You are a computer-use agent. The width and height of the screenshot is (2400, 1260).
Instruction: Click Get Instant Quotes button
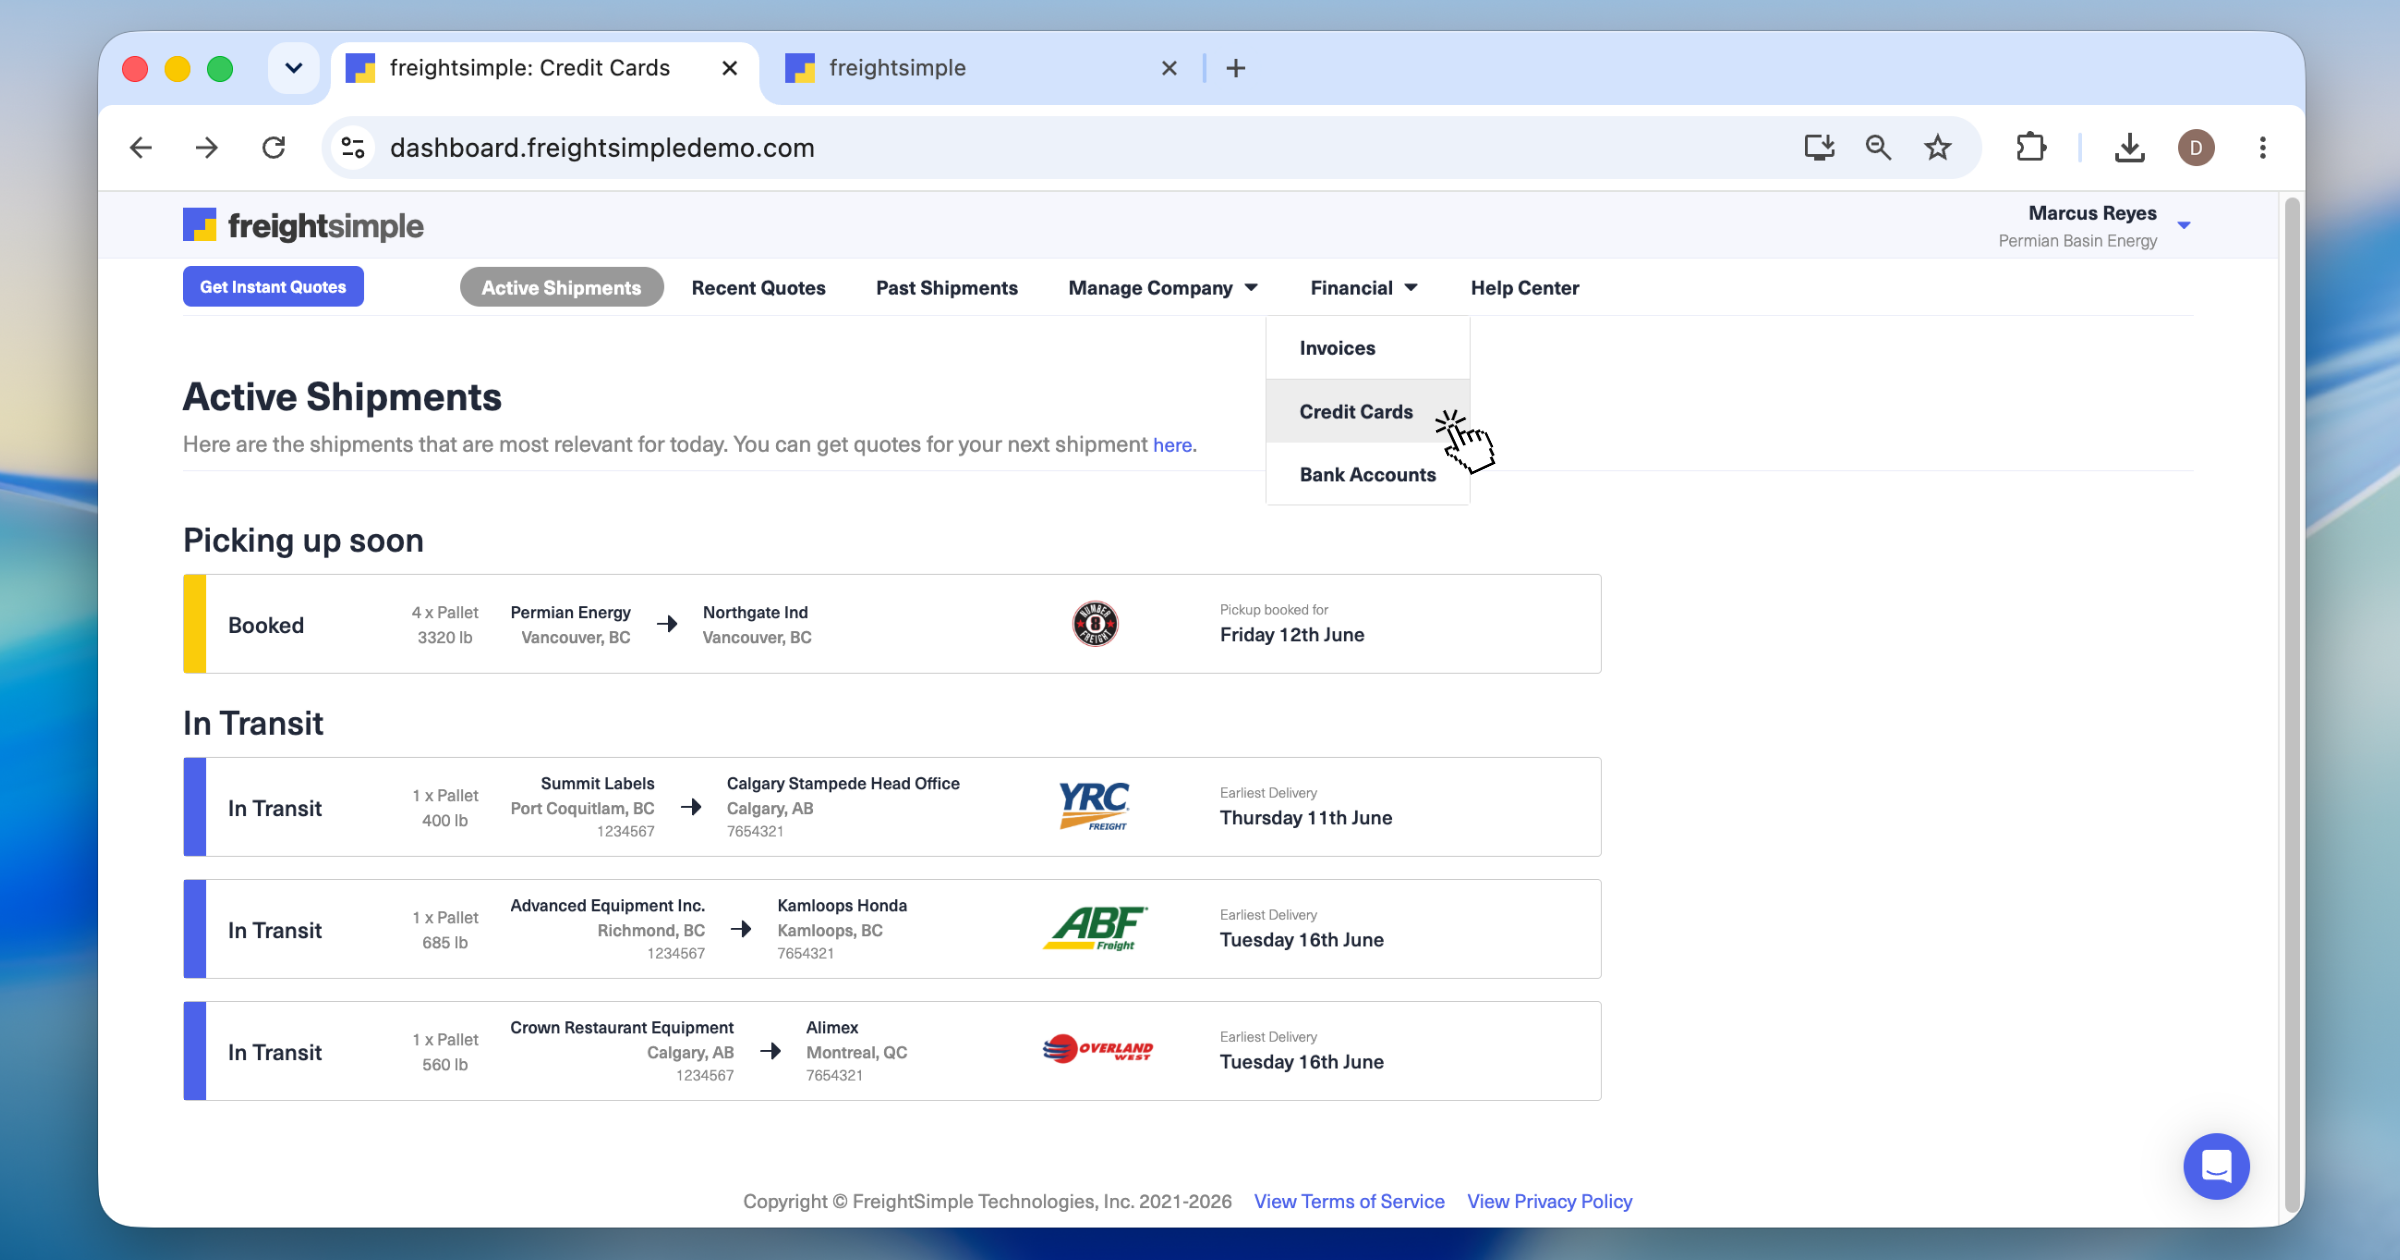click(273, 287)
